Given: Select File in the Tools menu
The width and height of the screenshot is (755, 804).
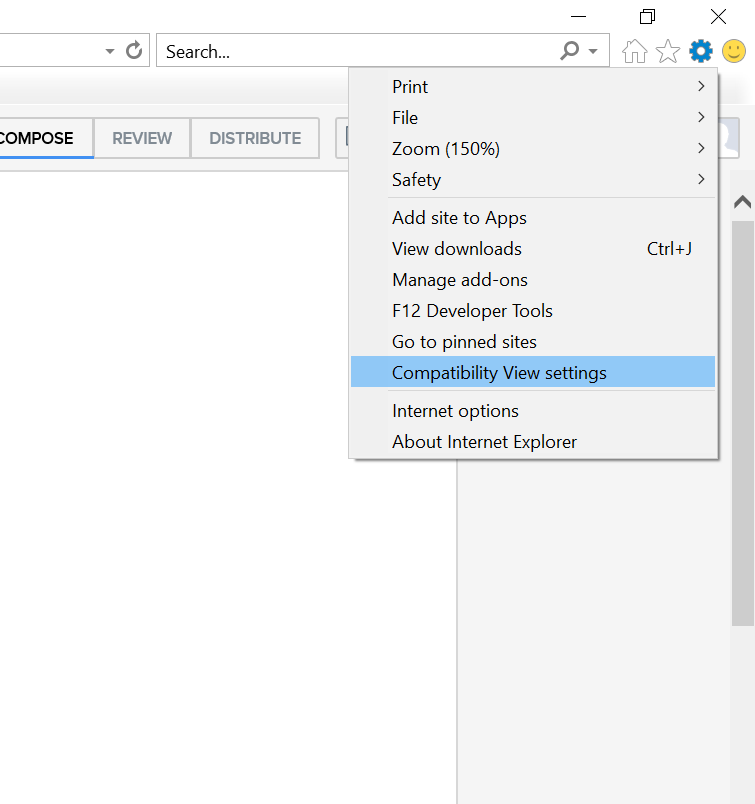Looking at the screenshot, I should click(x=533, y=117).
